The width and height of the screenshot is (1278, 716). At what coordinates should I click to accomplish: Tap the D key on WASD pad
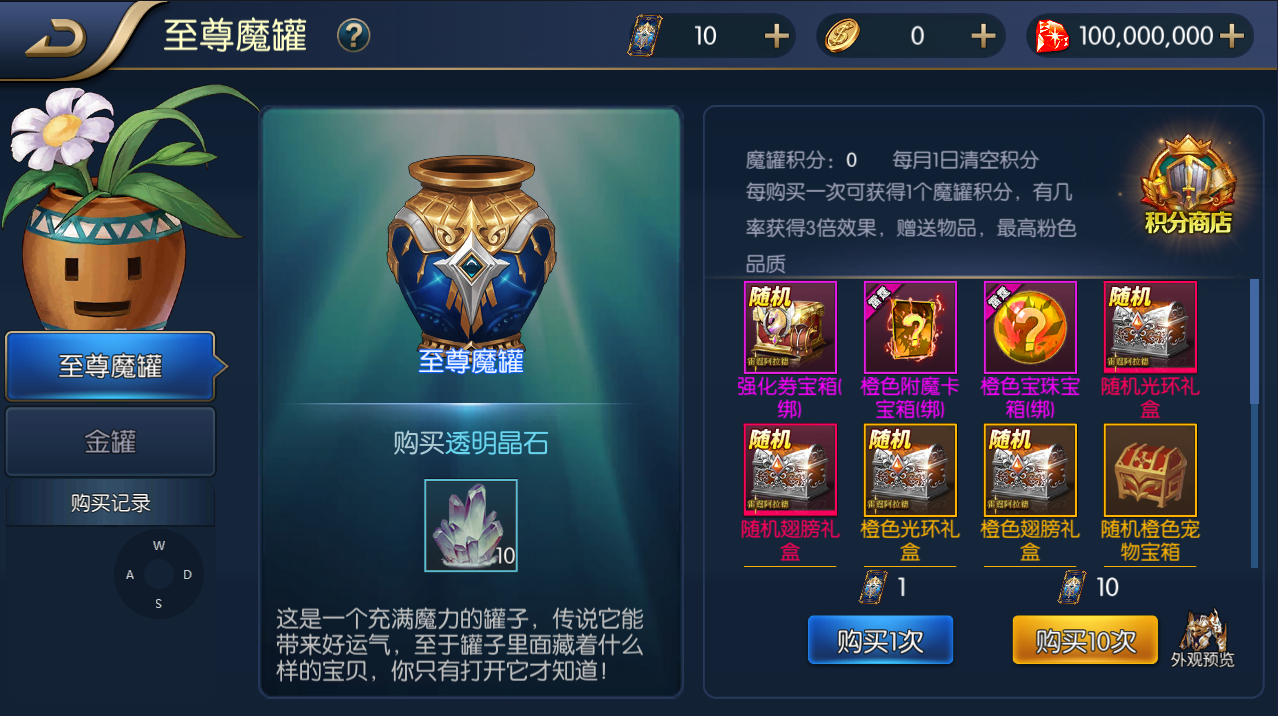[x=187, y=575]
